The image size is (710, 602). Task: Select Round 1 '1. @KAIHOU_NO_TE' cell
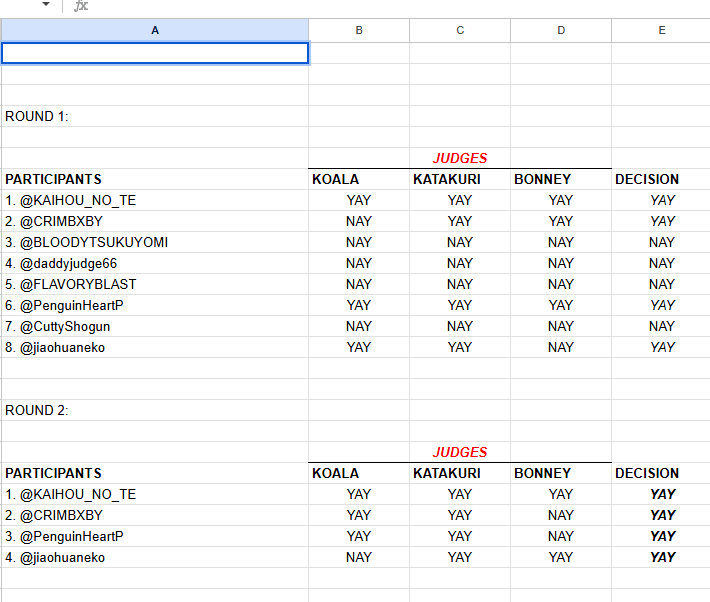(x=155, y=200)
